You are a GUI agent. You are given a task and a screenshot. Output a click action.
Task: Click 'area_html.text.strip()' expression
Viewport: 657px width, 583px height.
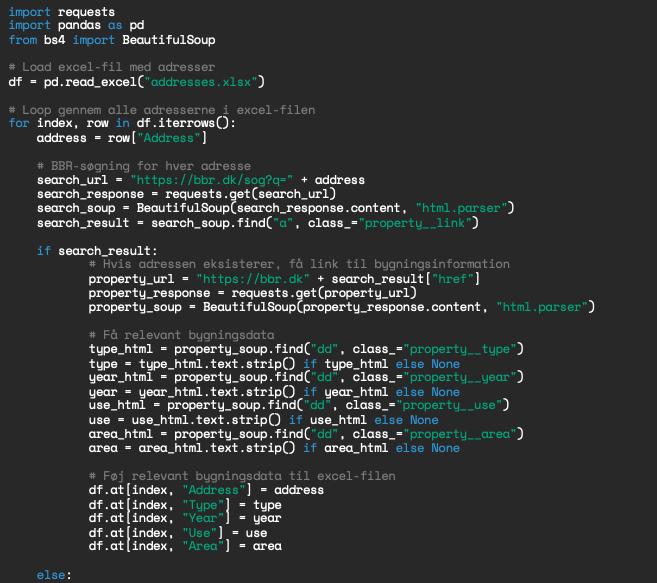tap(217, 448)
